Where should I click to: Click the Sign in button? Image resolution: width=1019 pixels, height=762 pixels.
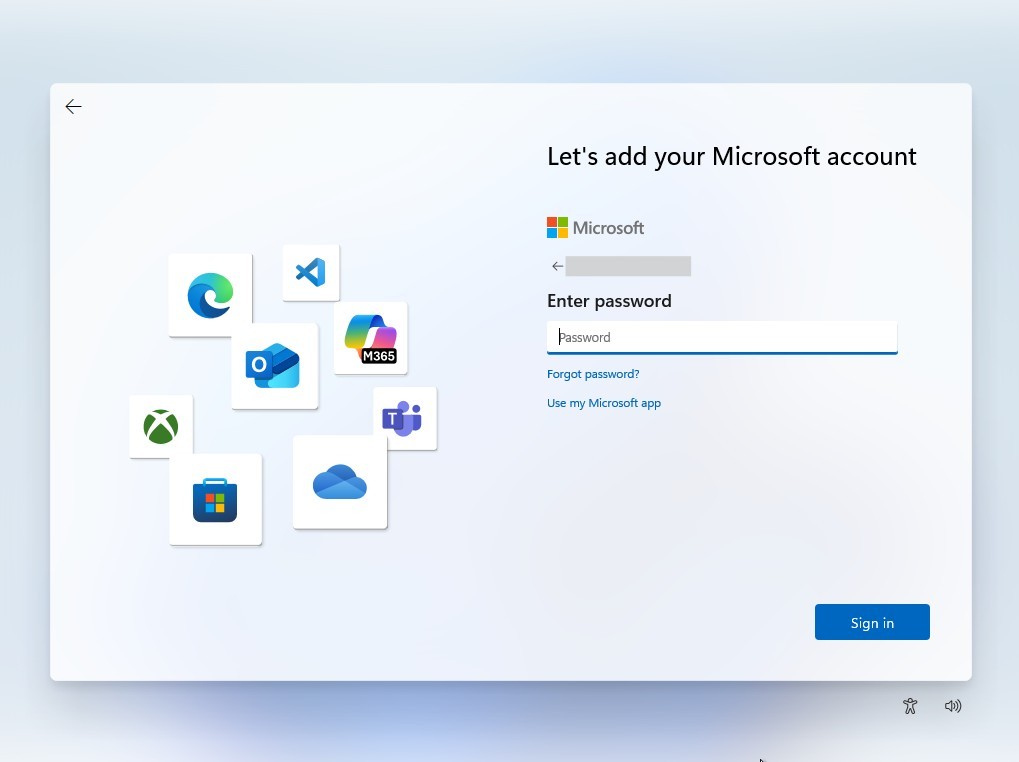click(x=872, y=622)
